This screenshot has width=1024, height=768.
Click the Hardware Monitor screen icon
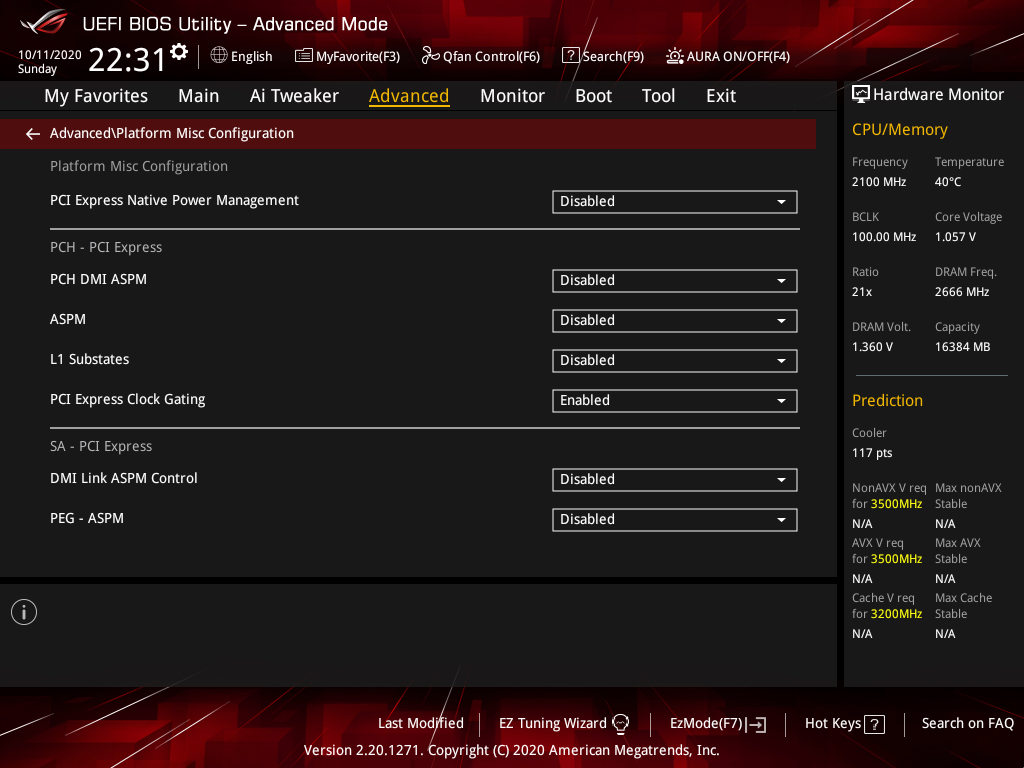click(x=861, y=95)
